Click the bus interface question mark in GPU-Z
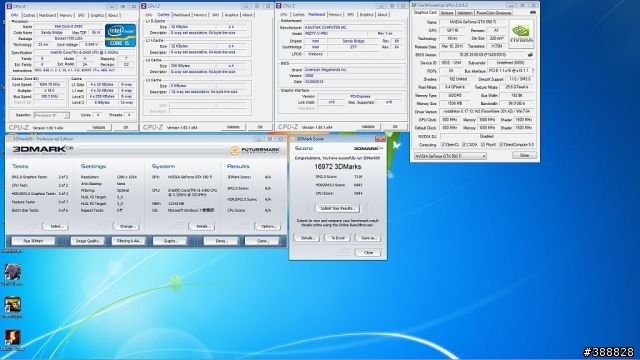640x360 pixels. pos(533,71)
